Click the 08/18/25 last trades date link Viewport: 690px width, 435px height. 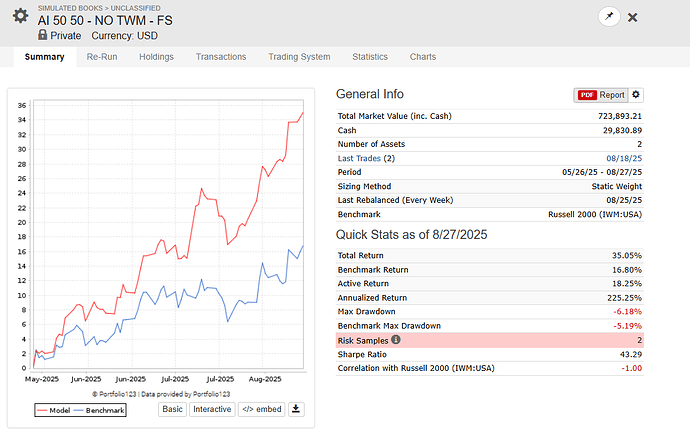pyautogui.click(x=624, y=158)
